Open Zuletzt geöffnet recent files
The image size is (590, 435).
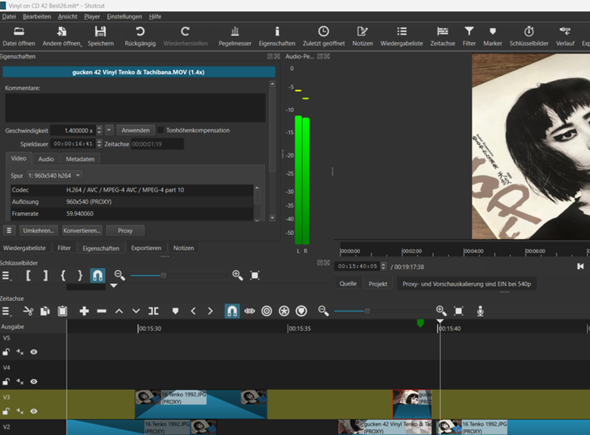click(x=324, y=36)
